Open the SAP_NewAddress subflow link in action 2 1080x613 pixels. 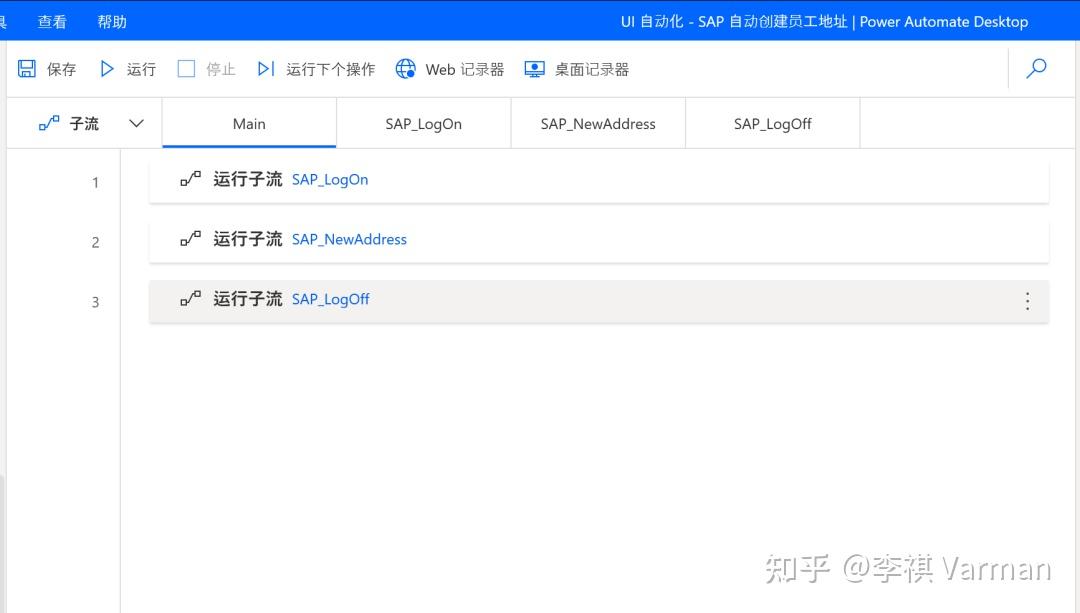tap(349, 239)
